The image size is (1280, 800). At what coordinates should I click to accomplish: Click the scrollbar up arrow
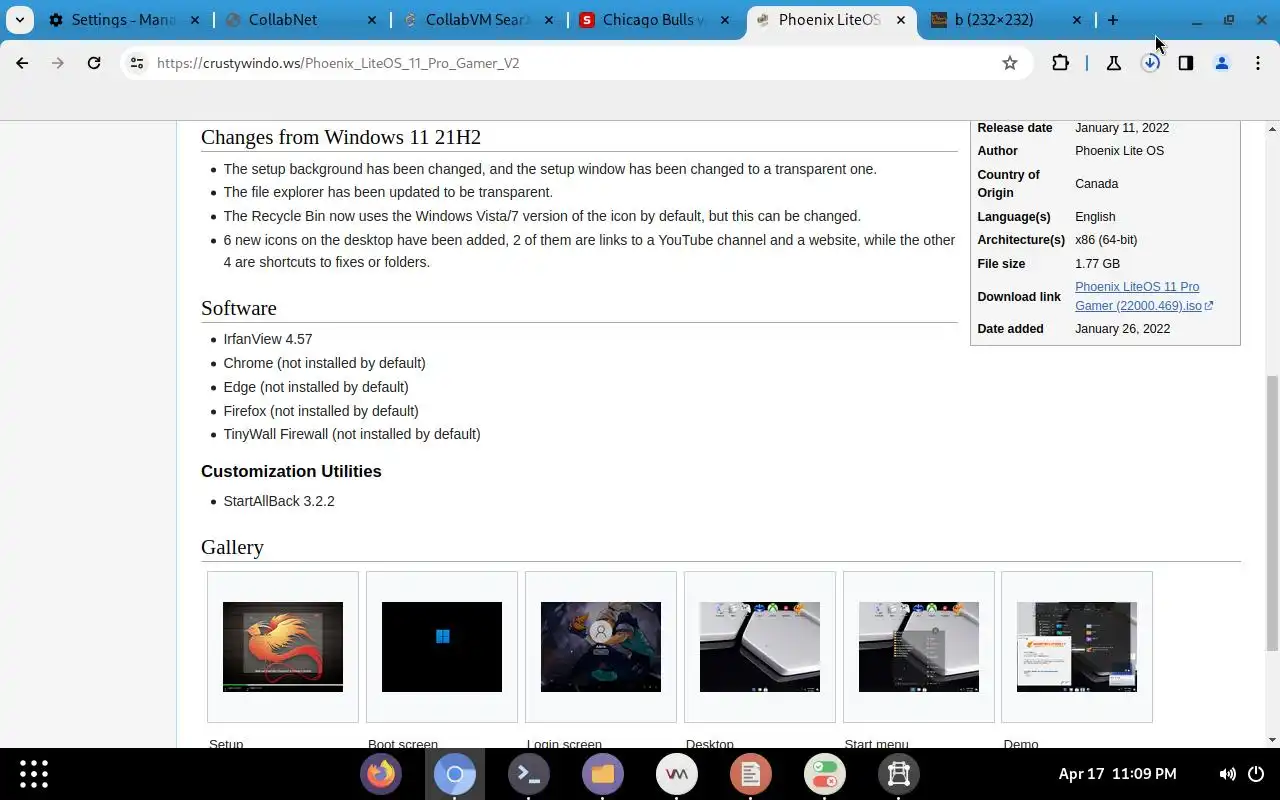tap(1272, 129)
